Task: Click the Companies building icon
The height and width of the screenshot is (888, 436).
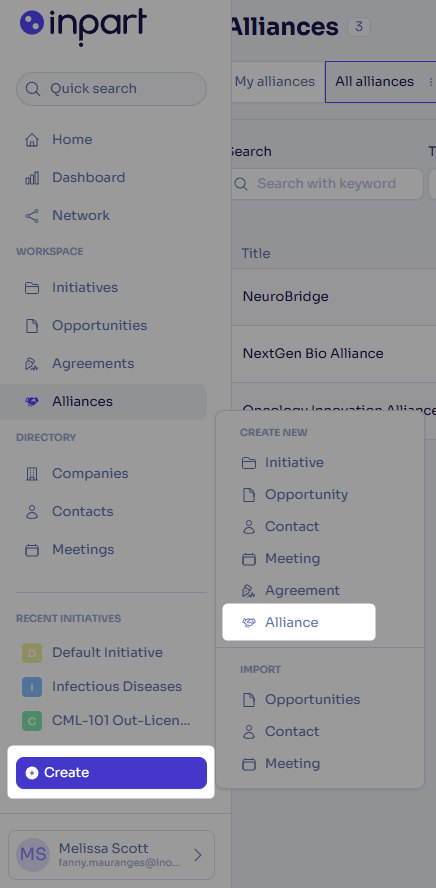Action: [x=32, y=473]
